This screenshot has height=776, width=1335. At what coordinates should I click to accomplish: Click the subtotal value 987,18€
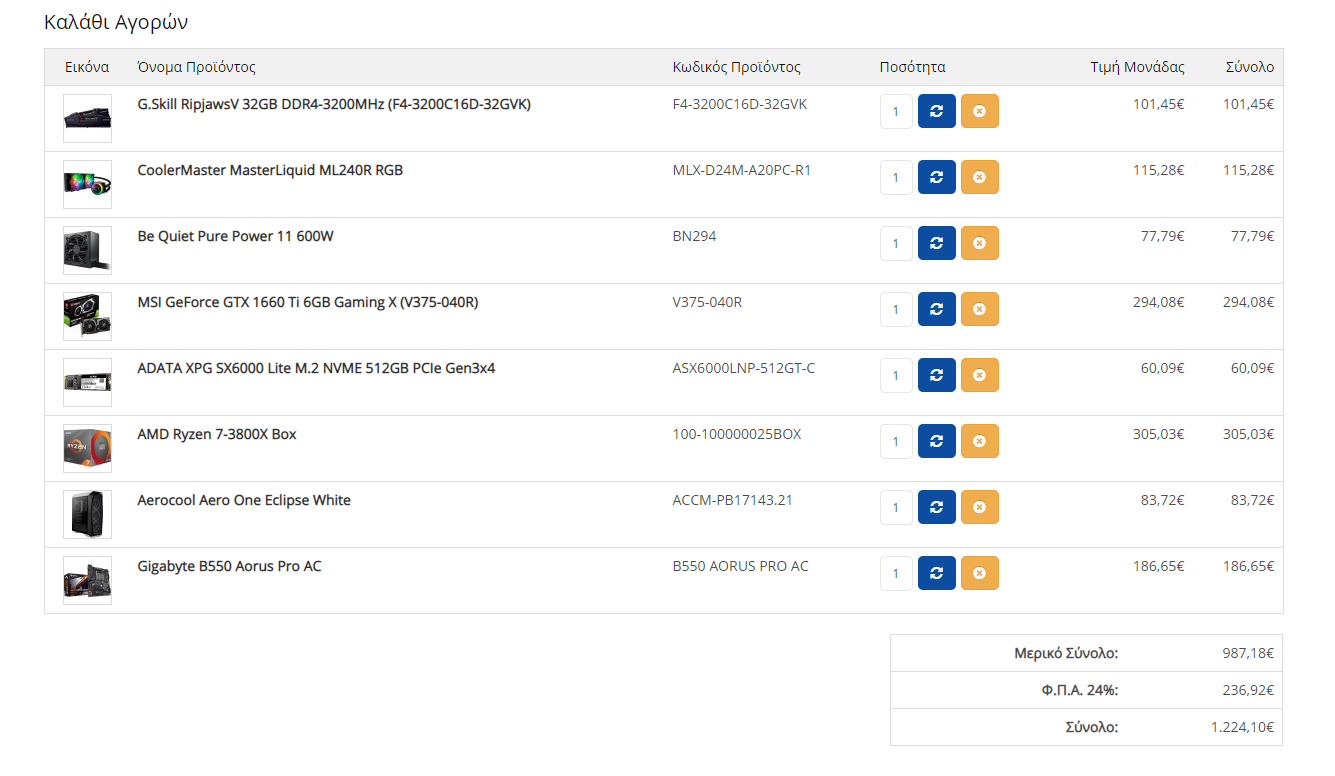click(x=1248, y=653)
